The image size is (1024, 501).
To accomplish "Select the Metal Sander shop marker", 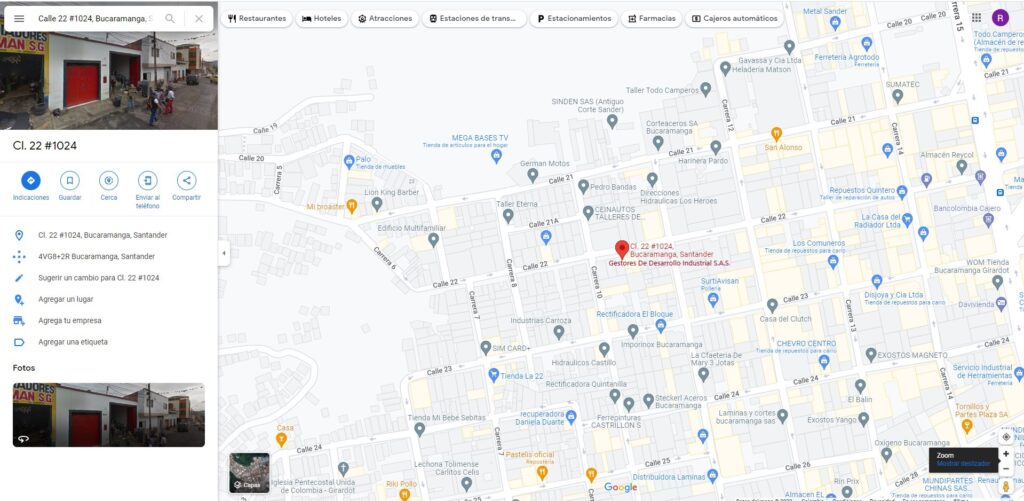I will pos(835,23).
